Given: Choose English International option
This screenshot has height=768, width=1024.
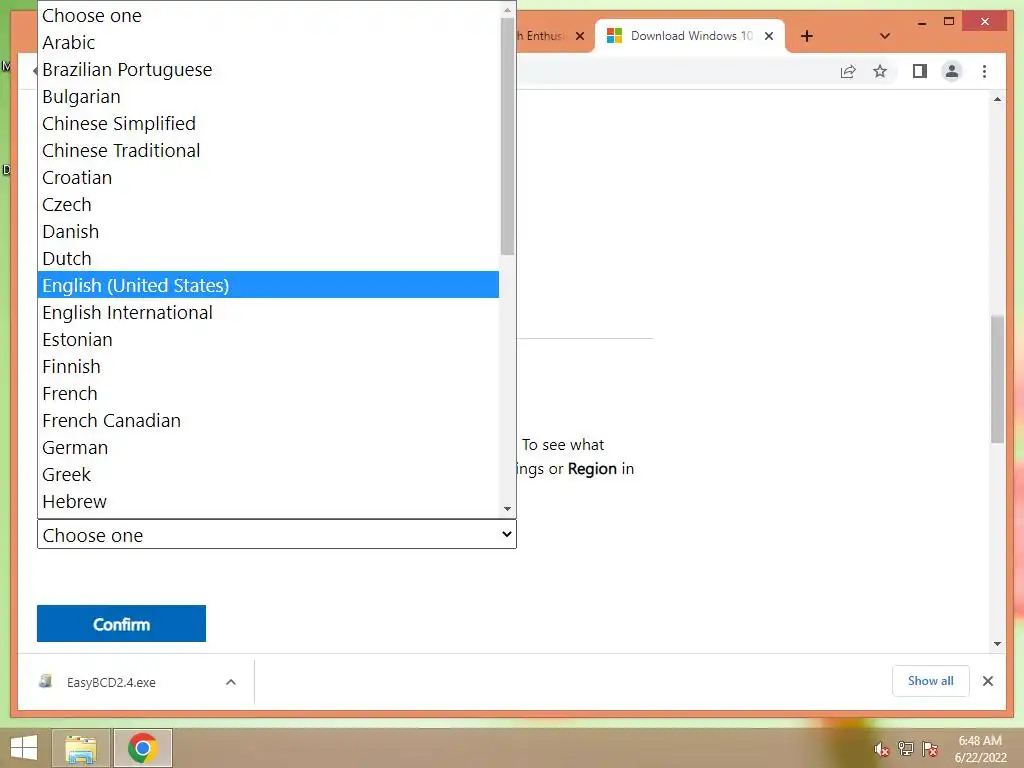Looking at the screenshot, I should pyautogui.click(x=268, y=312).
